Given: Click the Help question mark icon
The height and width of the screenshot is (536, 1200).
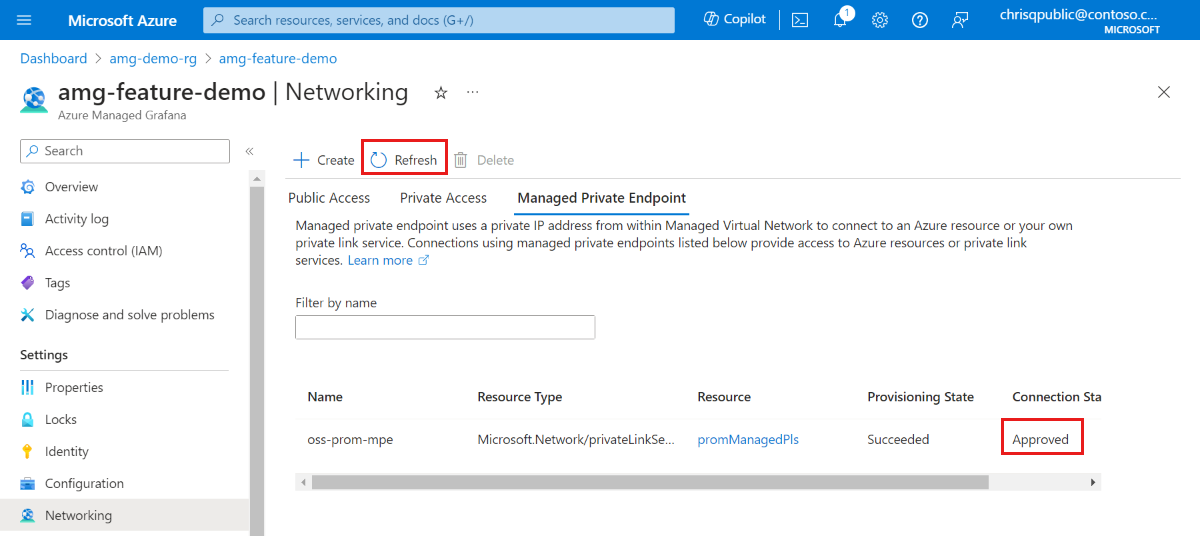Looking at the screenshot, I should tap(920, 20).
